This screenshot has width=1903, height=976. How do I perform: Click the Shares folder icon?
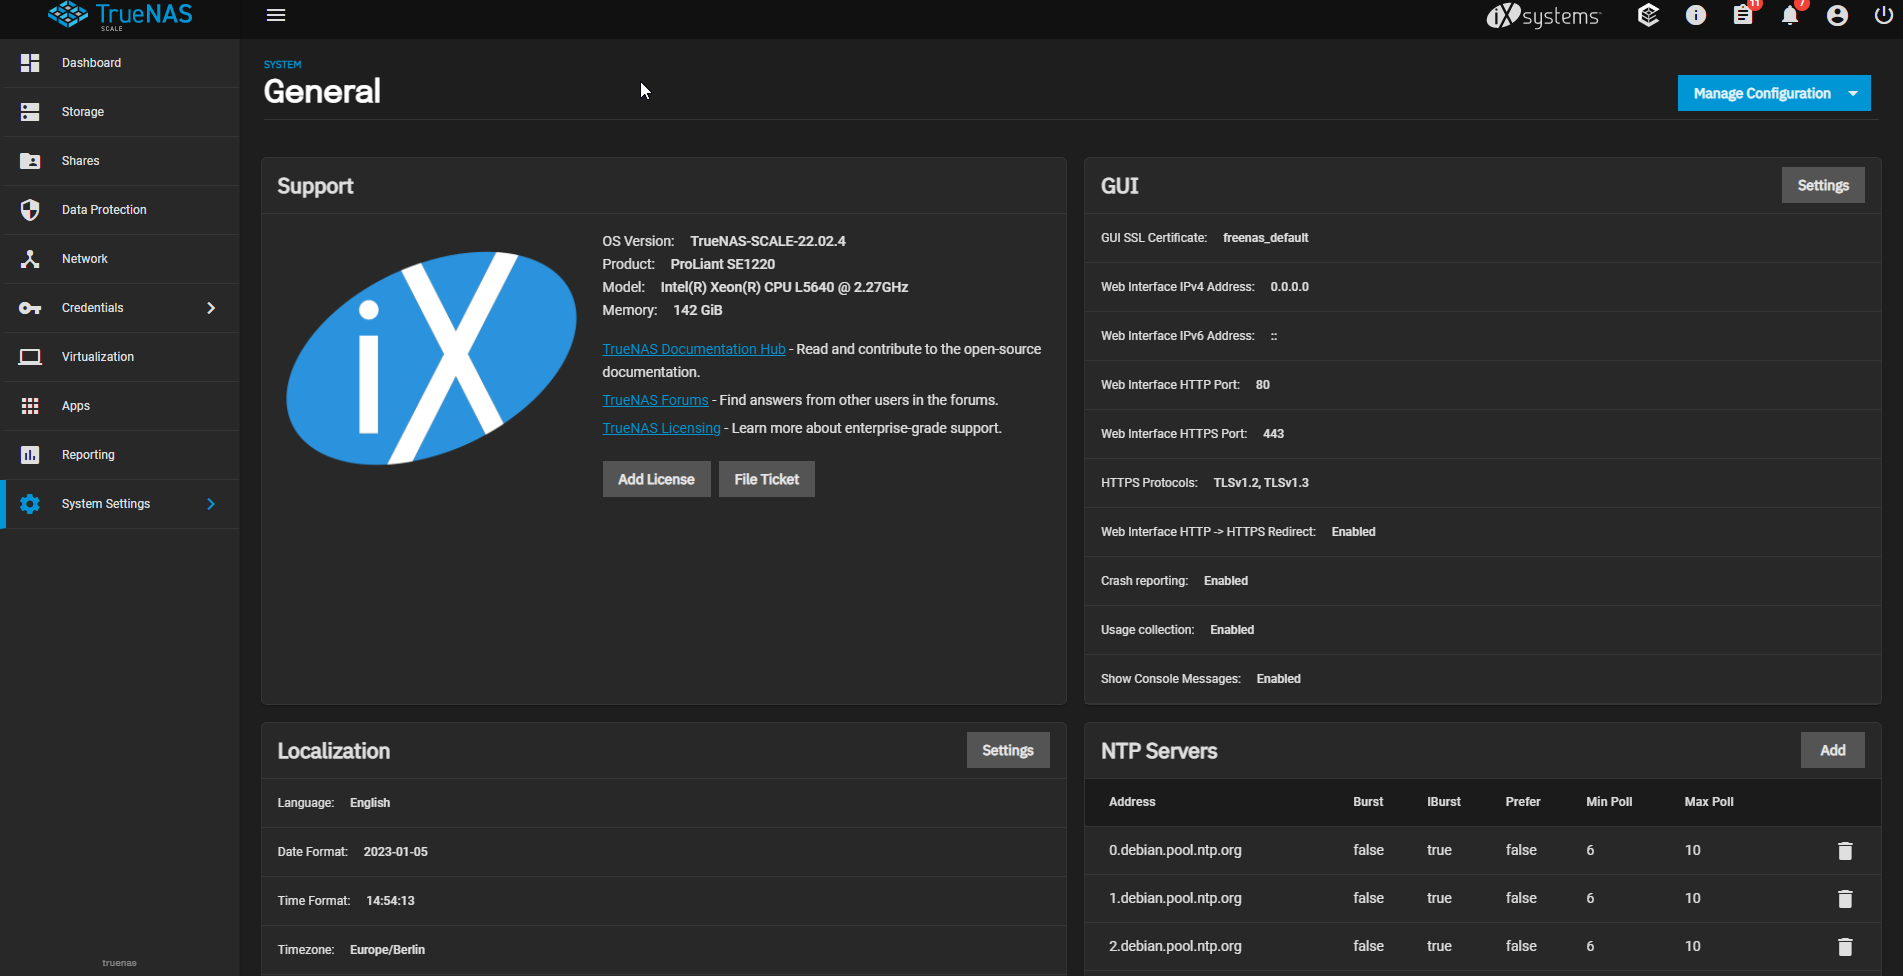30,161
